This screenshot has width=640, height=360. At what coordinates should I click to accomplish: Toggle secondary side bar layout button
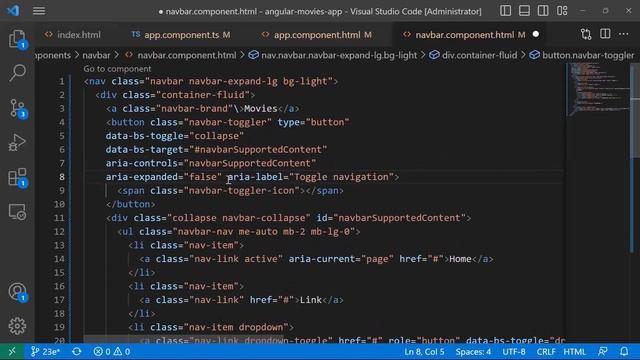click(543, 11)
